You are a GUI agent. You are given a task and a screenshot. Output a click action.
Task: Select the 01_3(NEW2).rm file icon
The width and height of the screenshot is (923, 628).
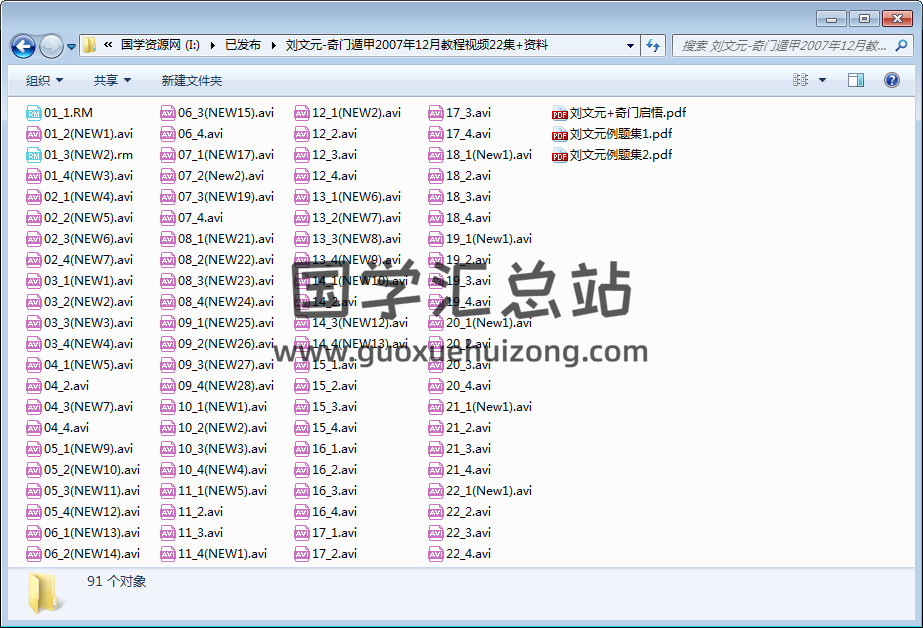tap(34, 155)
